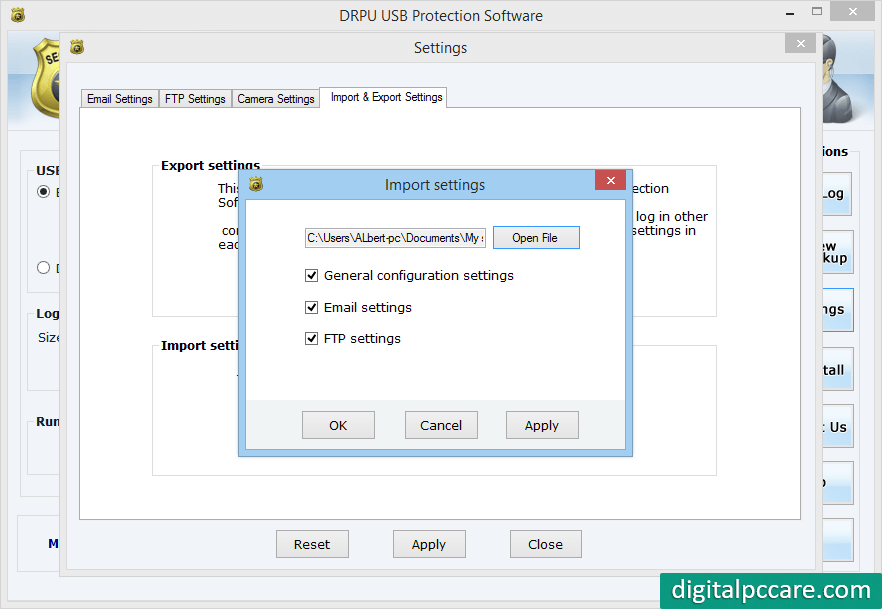Click Apply in Import settings dialog
The width and height of the screenshot is (882, 609).
pos(542,425)
